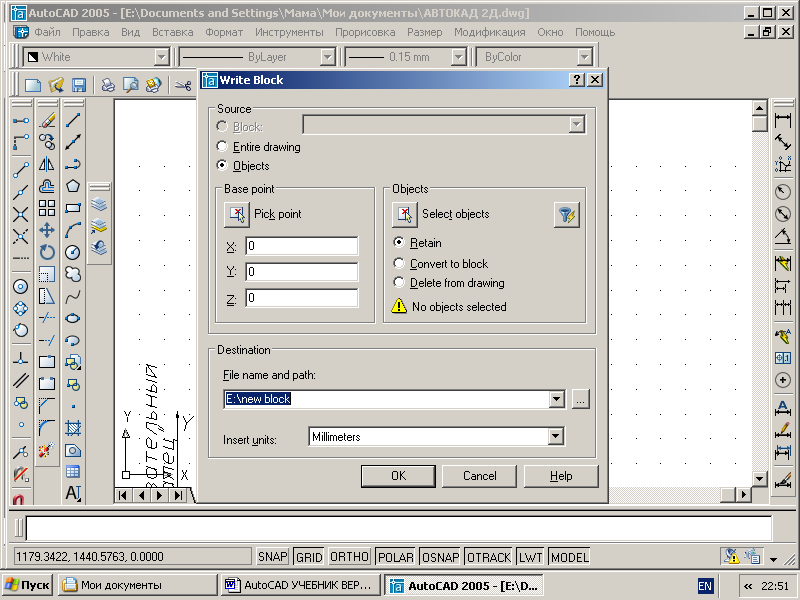Click Cancel in Write Block dialog
The height and width of the screenshot is (600, 800).
[x=479, y=476]
